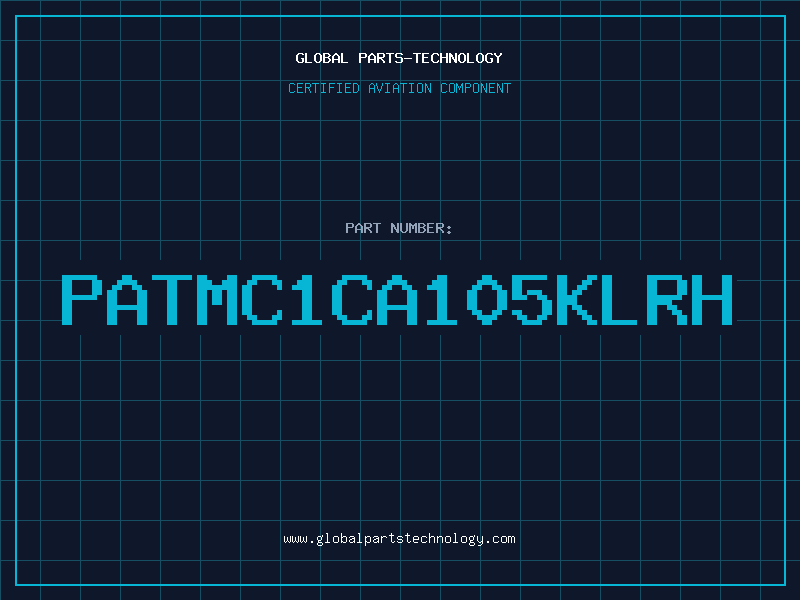Click the first letter P of the part number
The image size is (800, 600).
click(80, 300)
